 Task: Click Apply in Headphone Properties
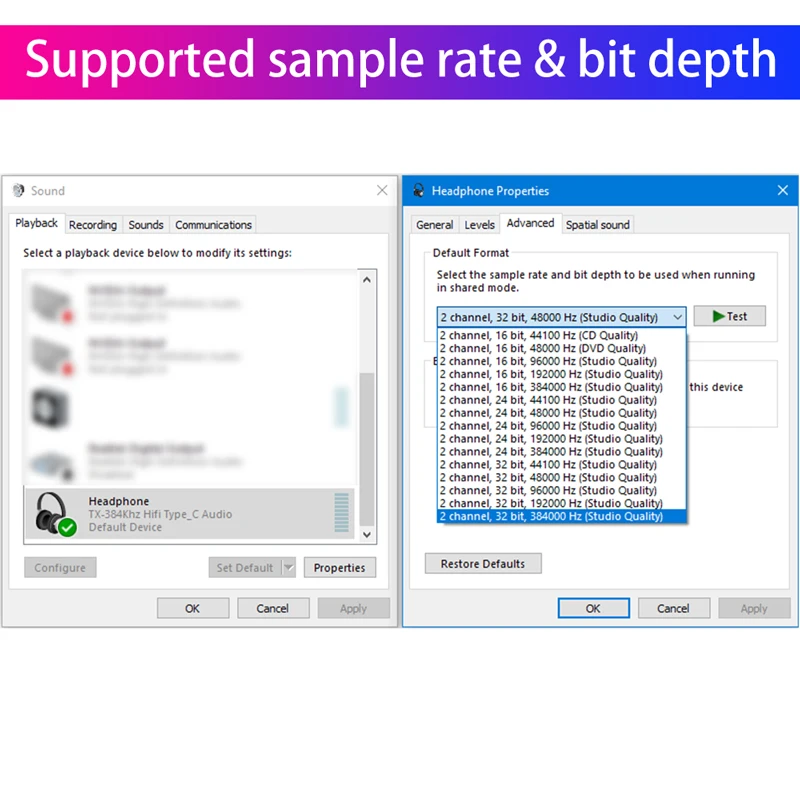tap(754, 608)
